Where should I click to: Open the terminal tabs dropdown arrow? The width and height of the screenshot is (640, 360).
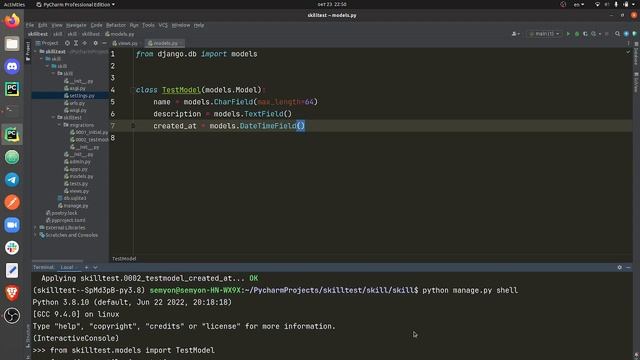click(96, 267)
